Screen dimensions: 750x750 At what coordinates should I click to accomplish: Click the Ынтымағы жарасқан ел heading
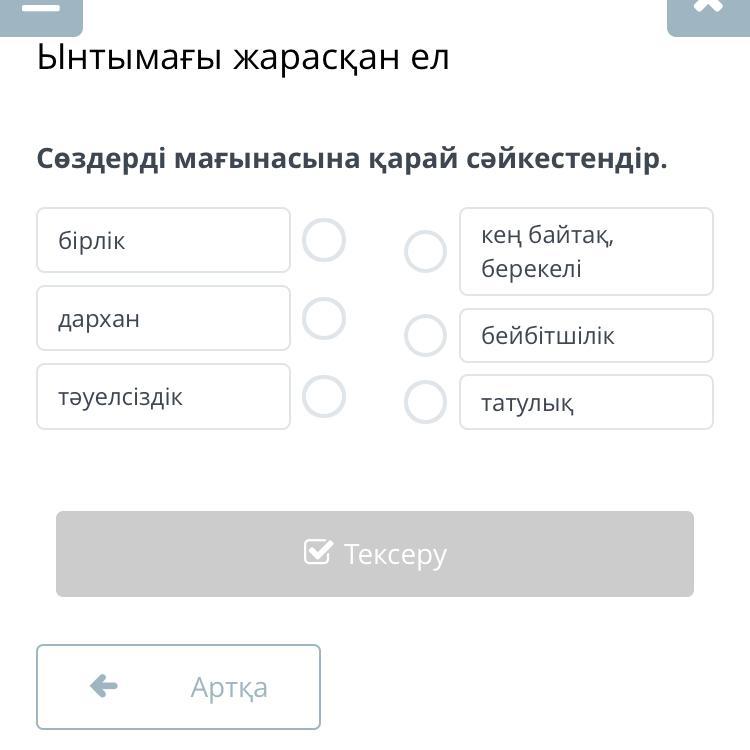pos(243,58)
